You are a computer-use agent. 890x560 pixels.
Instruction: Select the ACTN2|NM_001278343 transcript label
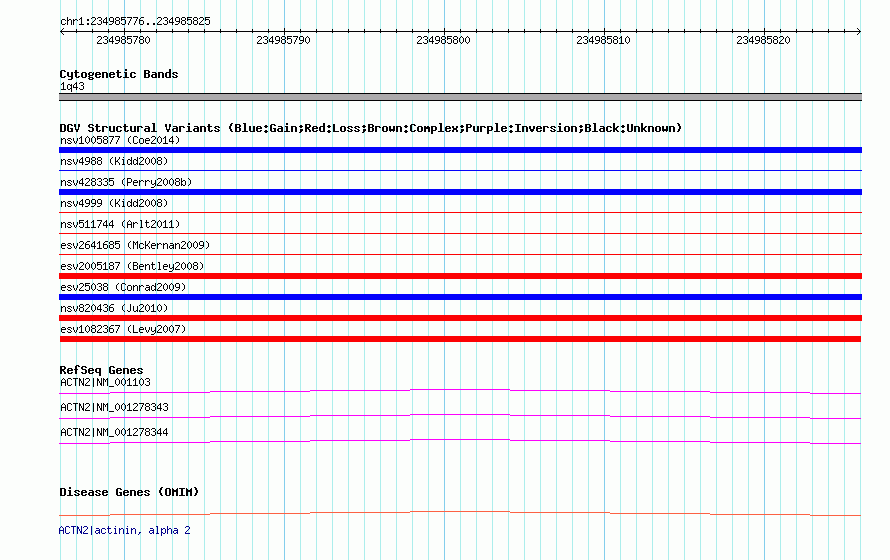[114, 407]
